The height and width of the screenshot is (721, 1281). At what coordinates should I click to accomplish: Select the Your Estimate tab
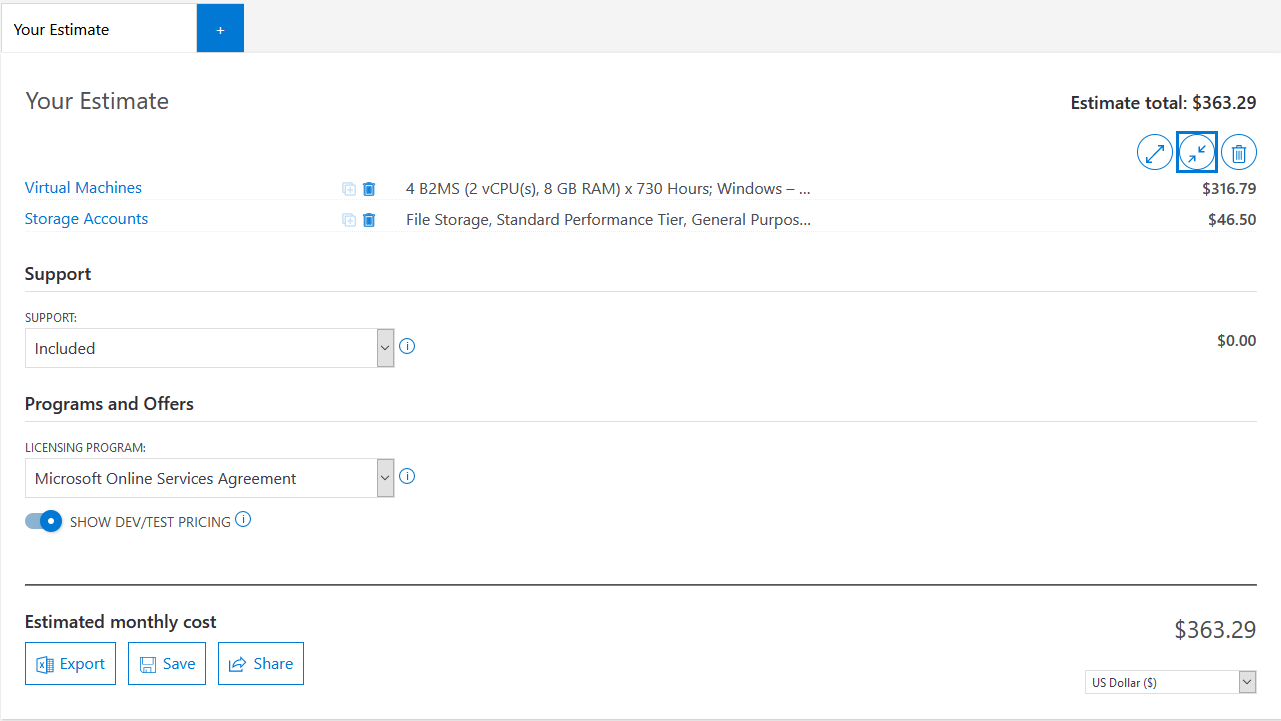click(x=99, y=29)
